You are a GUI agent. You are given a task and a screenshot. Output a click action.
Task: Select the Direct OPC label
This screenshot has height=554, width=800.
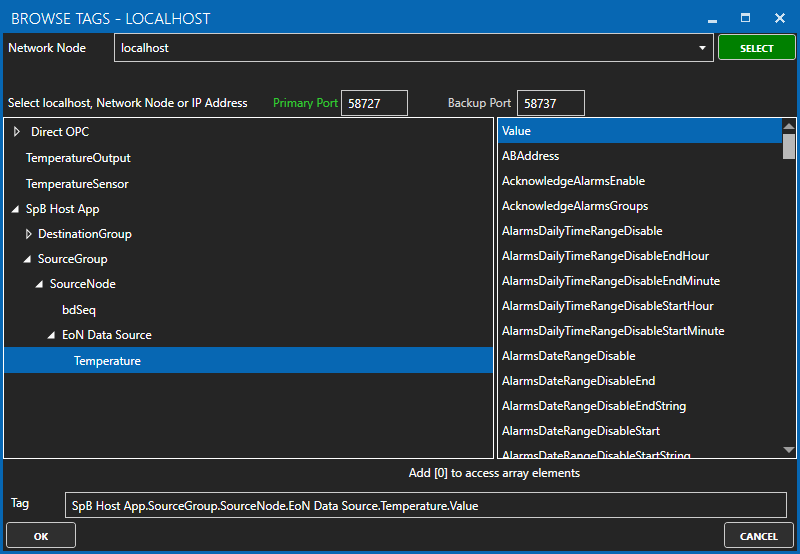(60, 132)
